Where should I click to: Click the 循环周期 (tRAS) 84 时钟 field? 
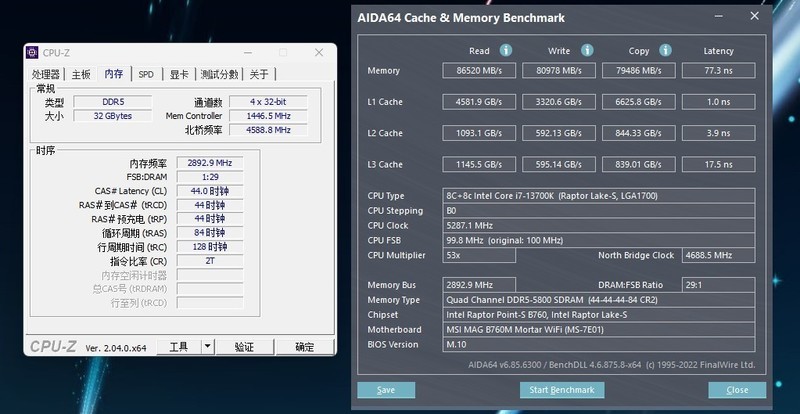point(210,233)
